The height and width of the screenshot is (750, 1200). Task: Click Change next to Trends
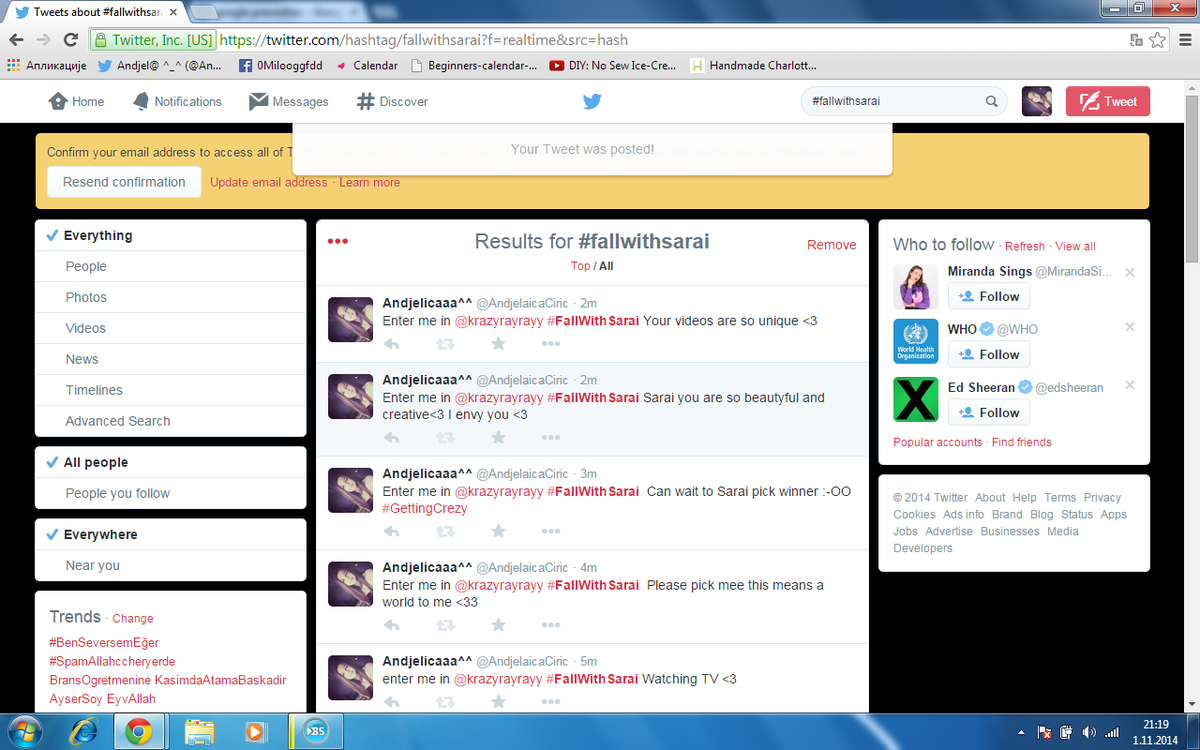(x=133, y=618)
